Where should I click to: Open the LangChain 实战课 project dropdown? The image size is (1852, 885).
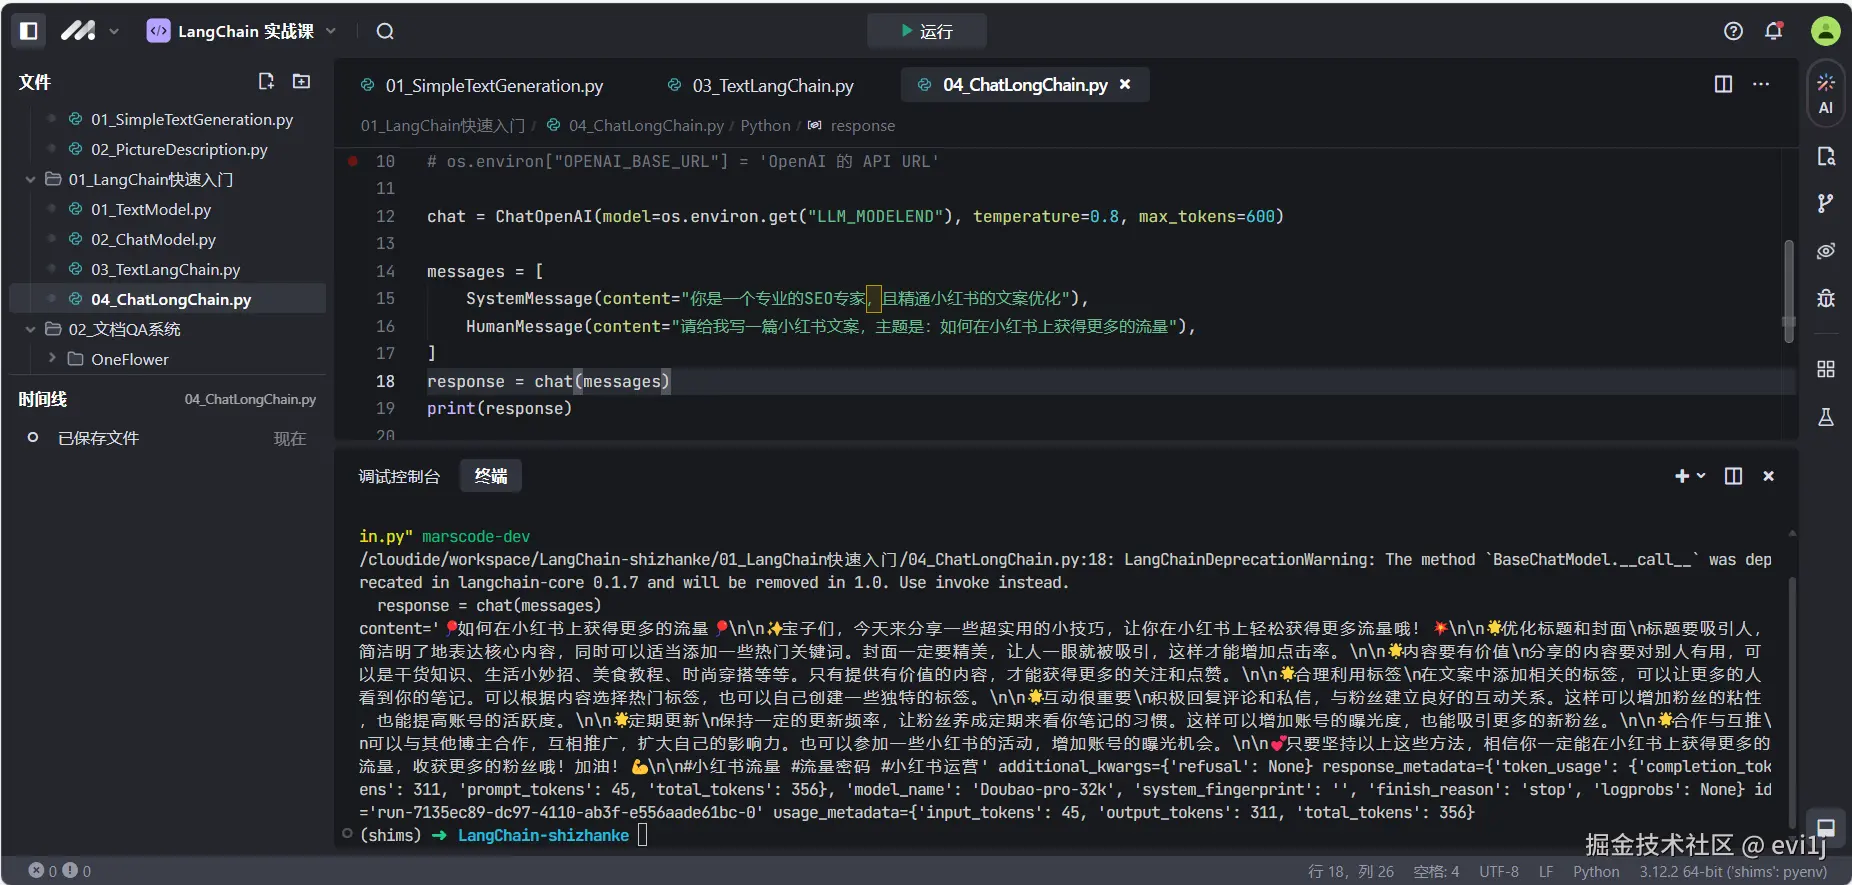click(241, 31)
